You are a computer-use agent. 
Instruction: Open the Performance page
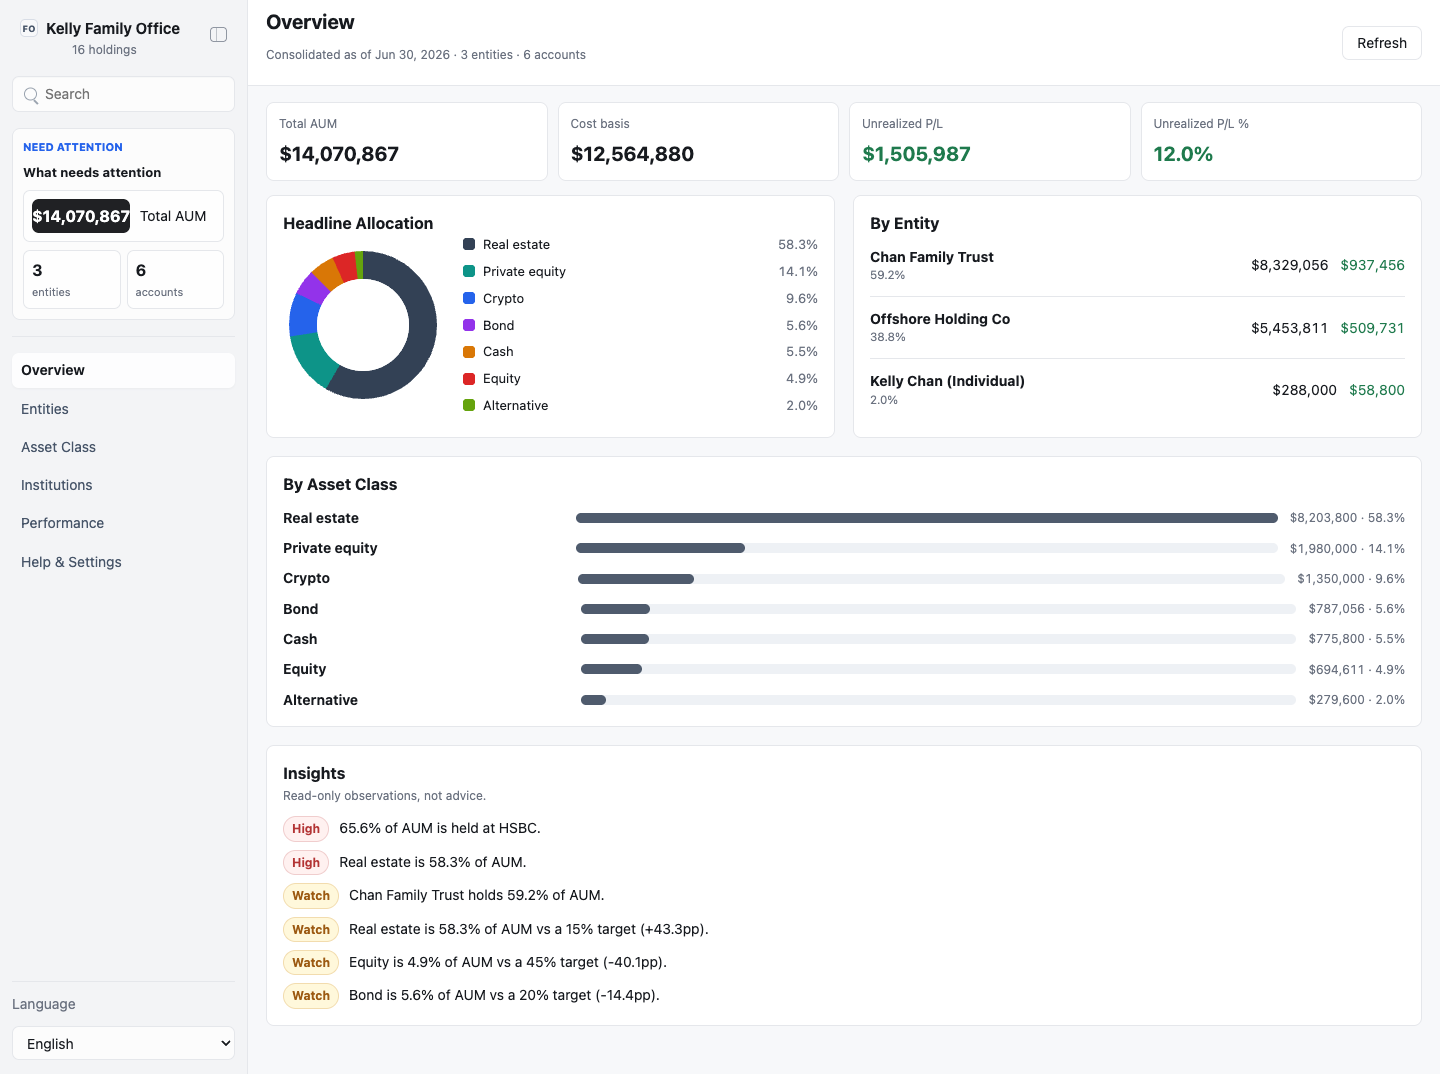(123, 523)
